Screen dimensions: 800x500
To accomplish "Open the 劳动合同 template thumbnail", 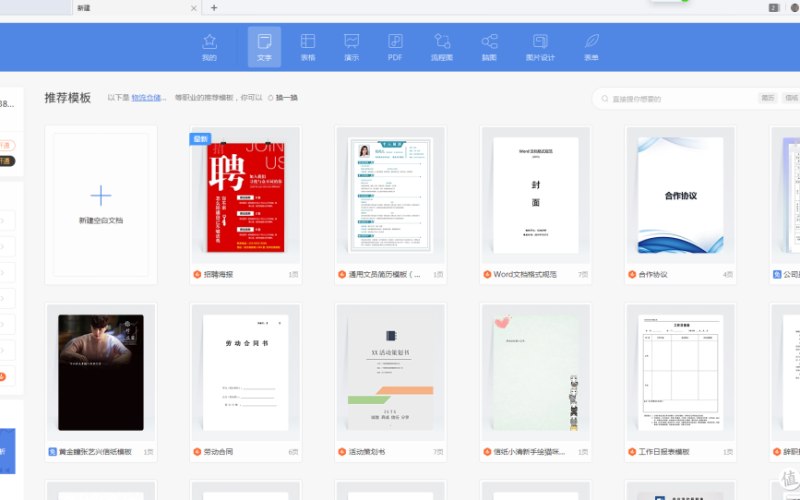I will click(x=246, y=372).
